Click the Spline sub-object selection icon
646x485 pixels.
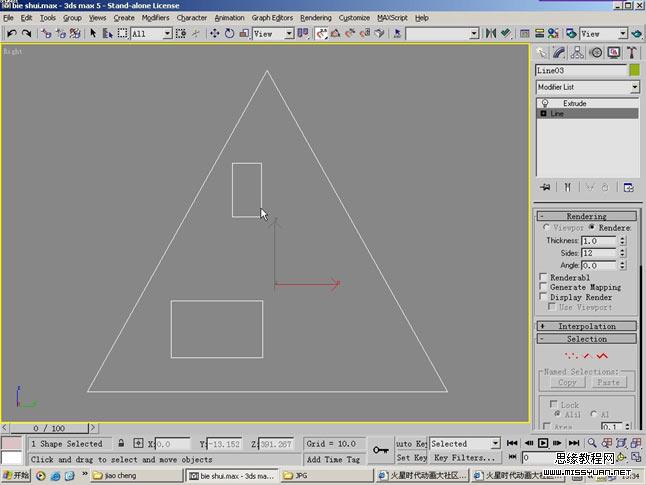point(602,356)
